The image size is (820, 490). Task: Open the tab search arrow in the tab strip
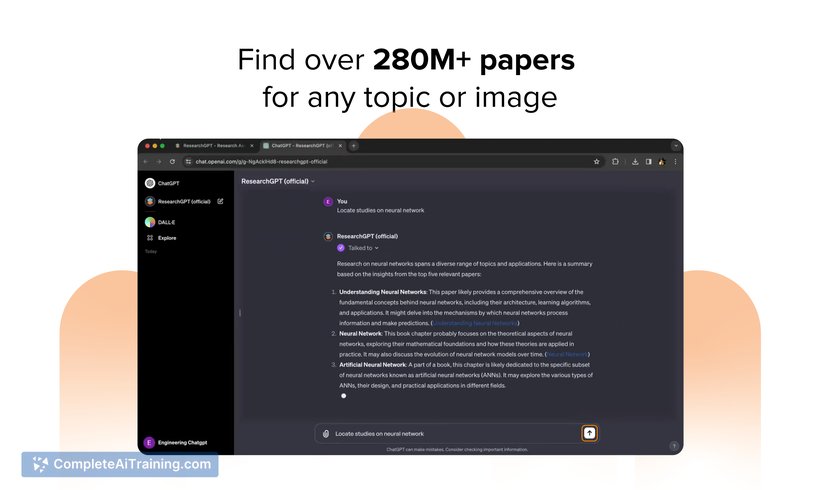click(676, 146)
